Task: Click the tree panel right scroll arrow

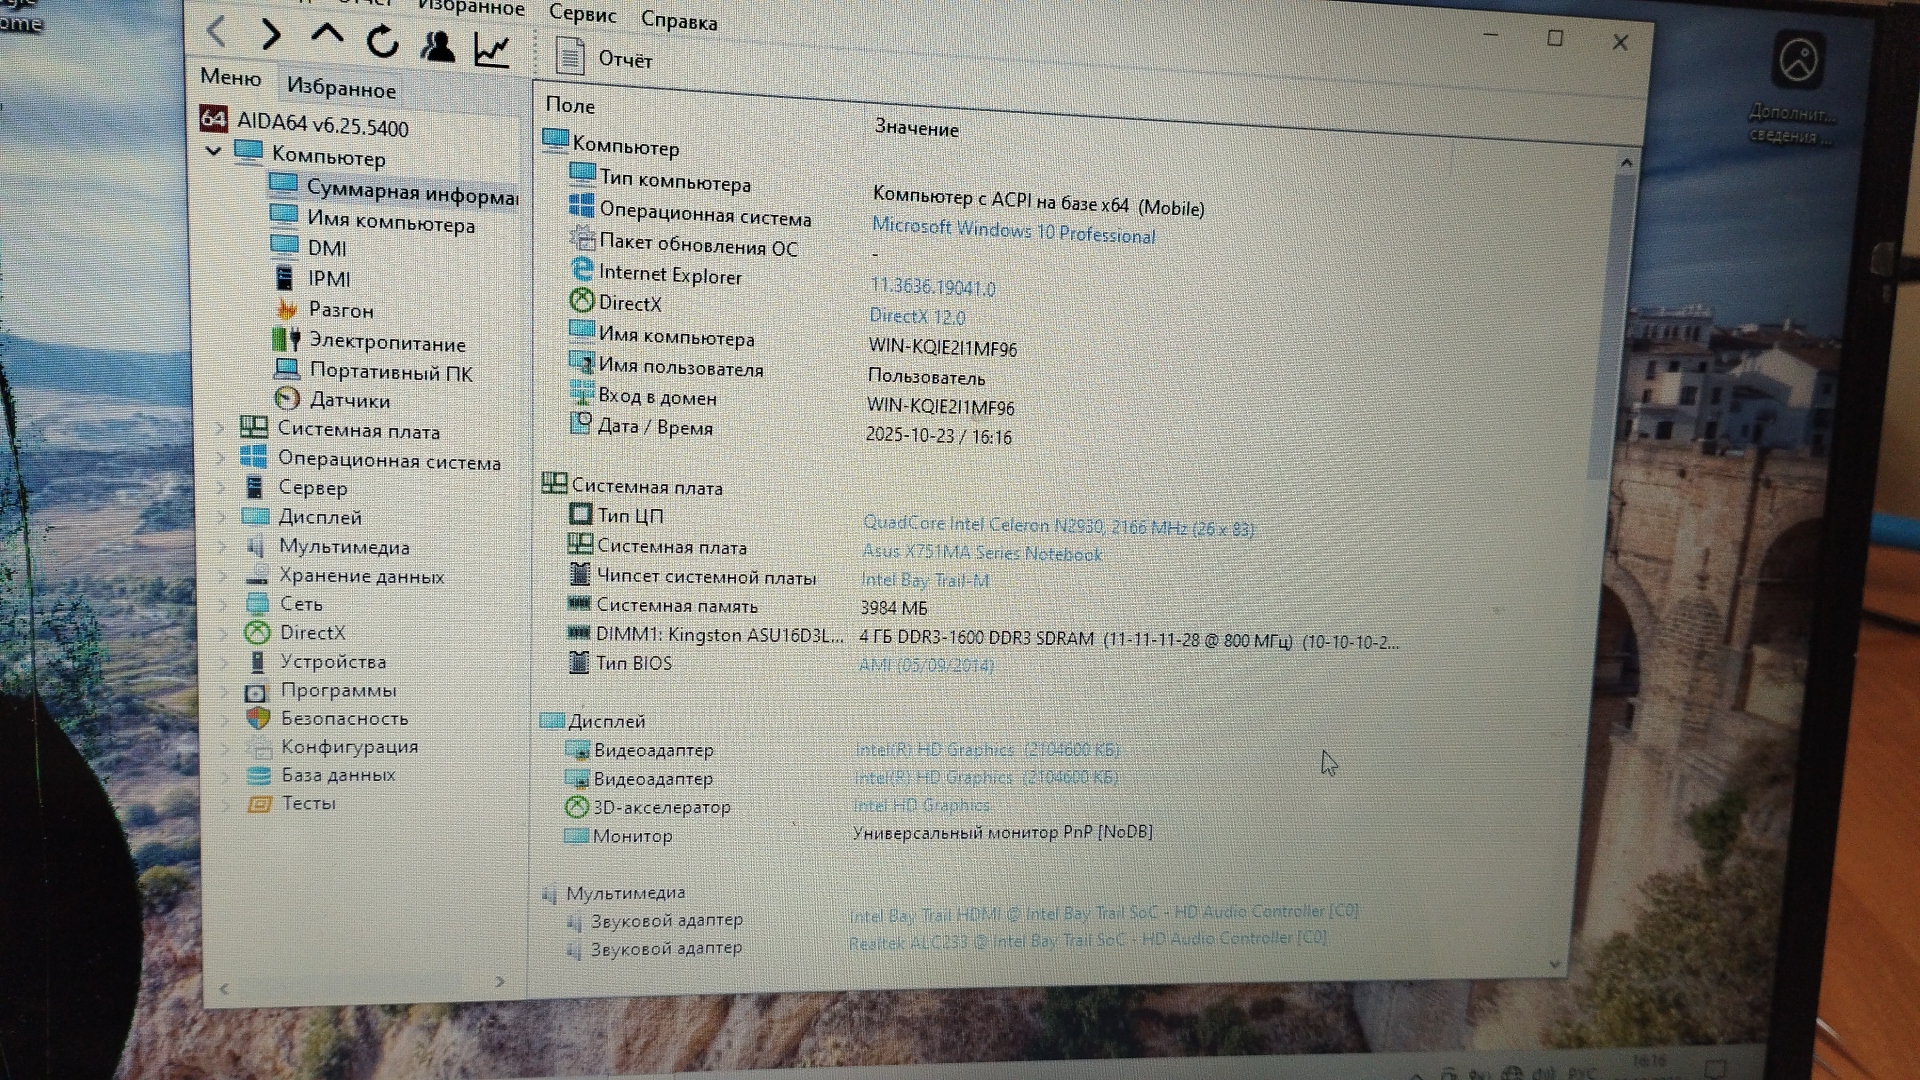Action: [500, 982]
